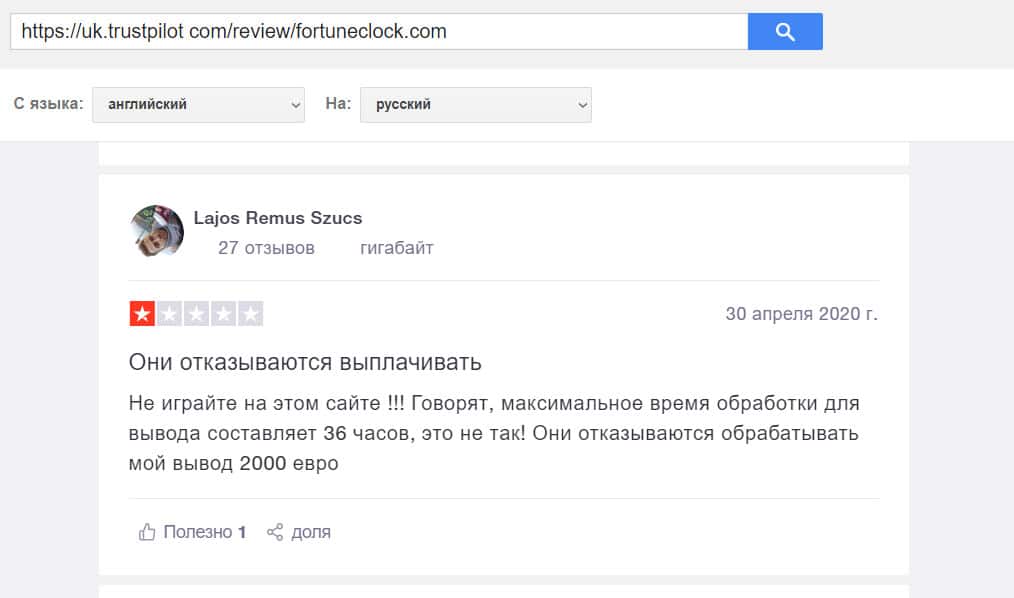Screen dimensions: 1014x598
Task: Click the fifth gray rating star
Action: tap(250, 314)
